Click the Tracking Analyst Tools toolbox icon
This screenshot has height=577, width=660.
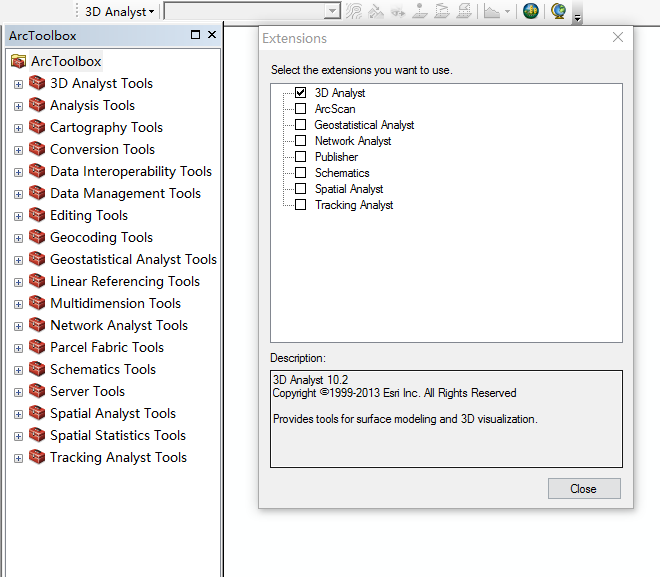[x=37, y=457]
